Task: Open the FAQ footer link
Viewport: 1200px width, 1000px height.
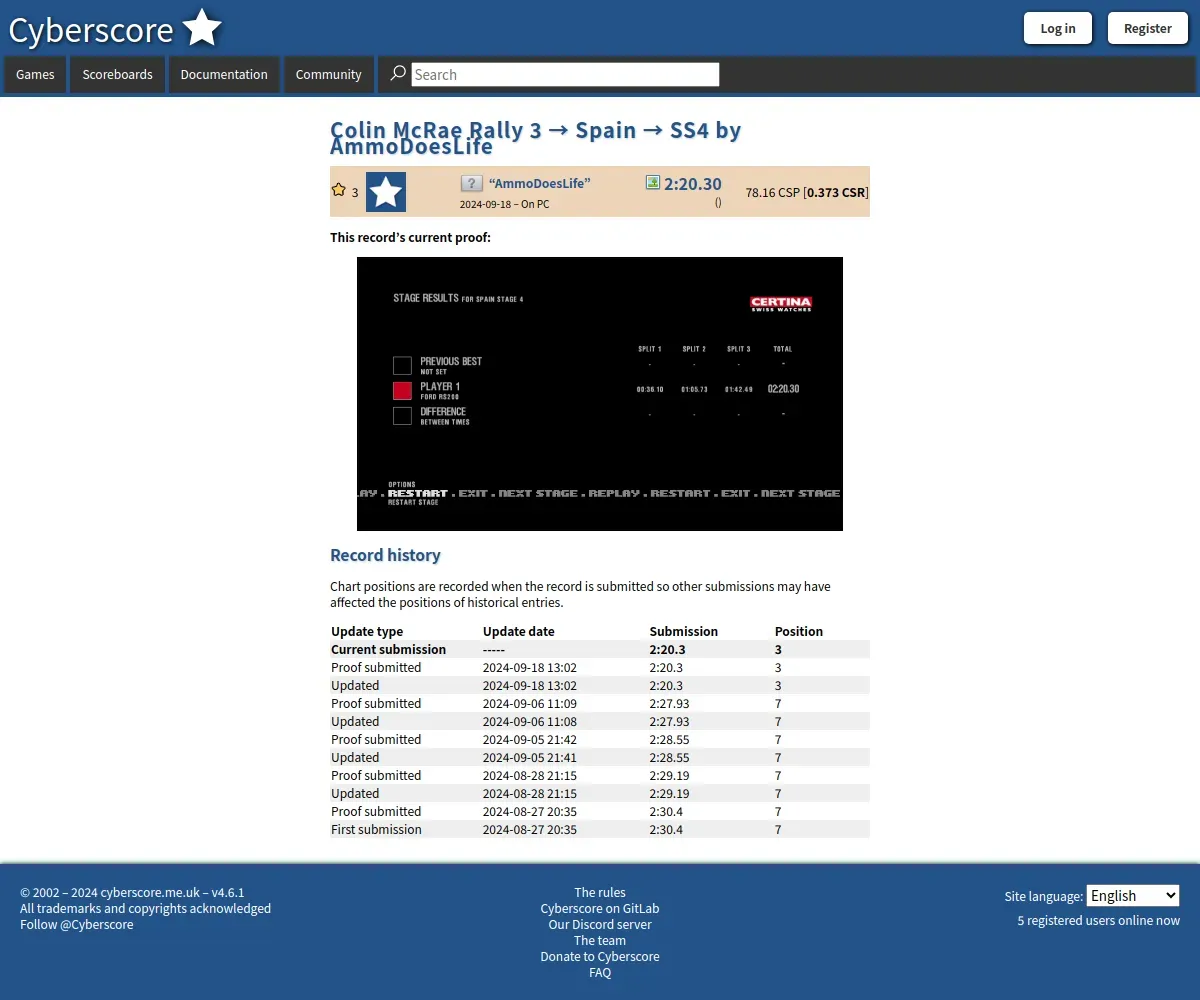Action: [x=600, y=972]
